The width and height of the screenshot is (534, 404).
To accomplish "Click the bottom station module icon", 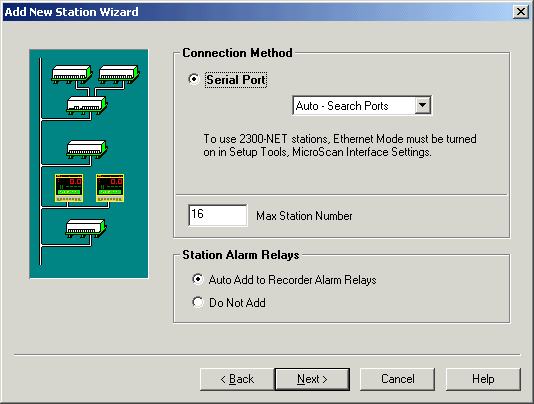I will (86, 228).
